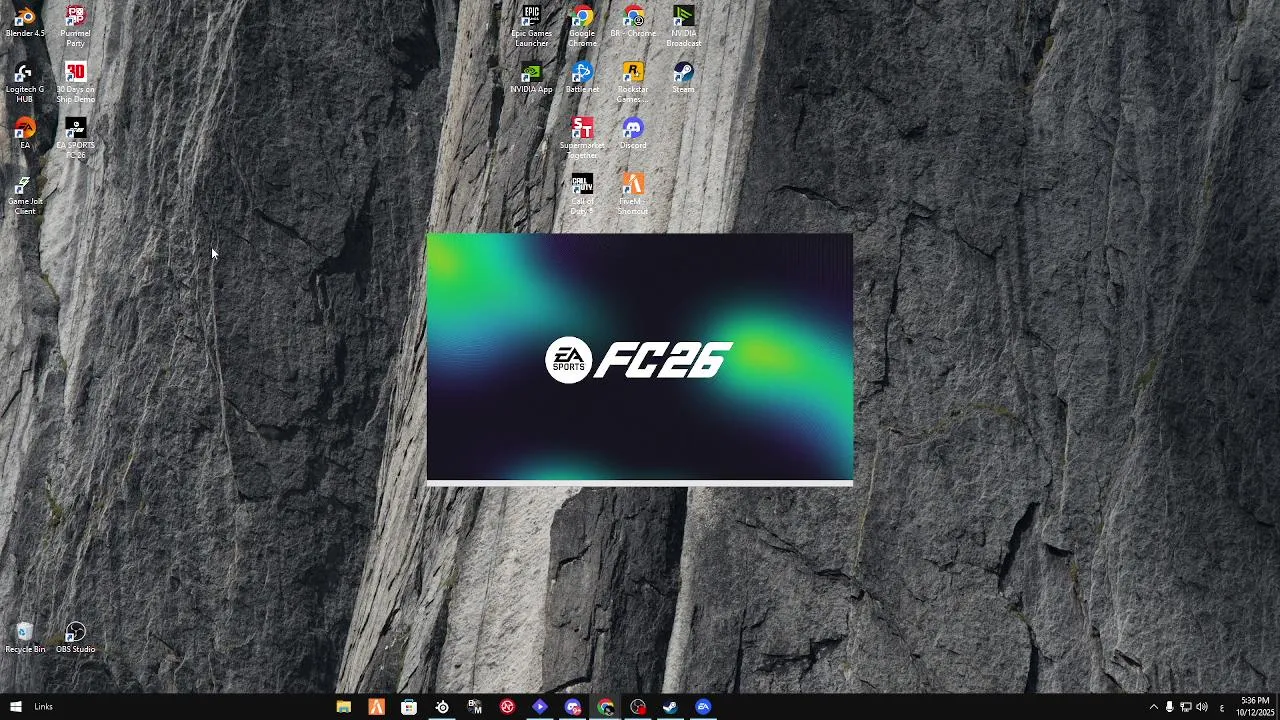Select the 30 Days on Ship Demo icon
1280x720 pixels.
point(75,82)
